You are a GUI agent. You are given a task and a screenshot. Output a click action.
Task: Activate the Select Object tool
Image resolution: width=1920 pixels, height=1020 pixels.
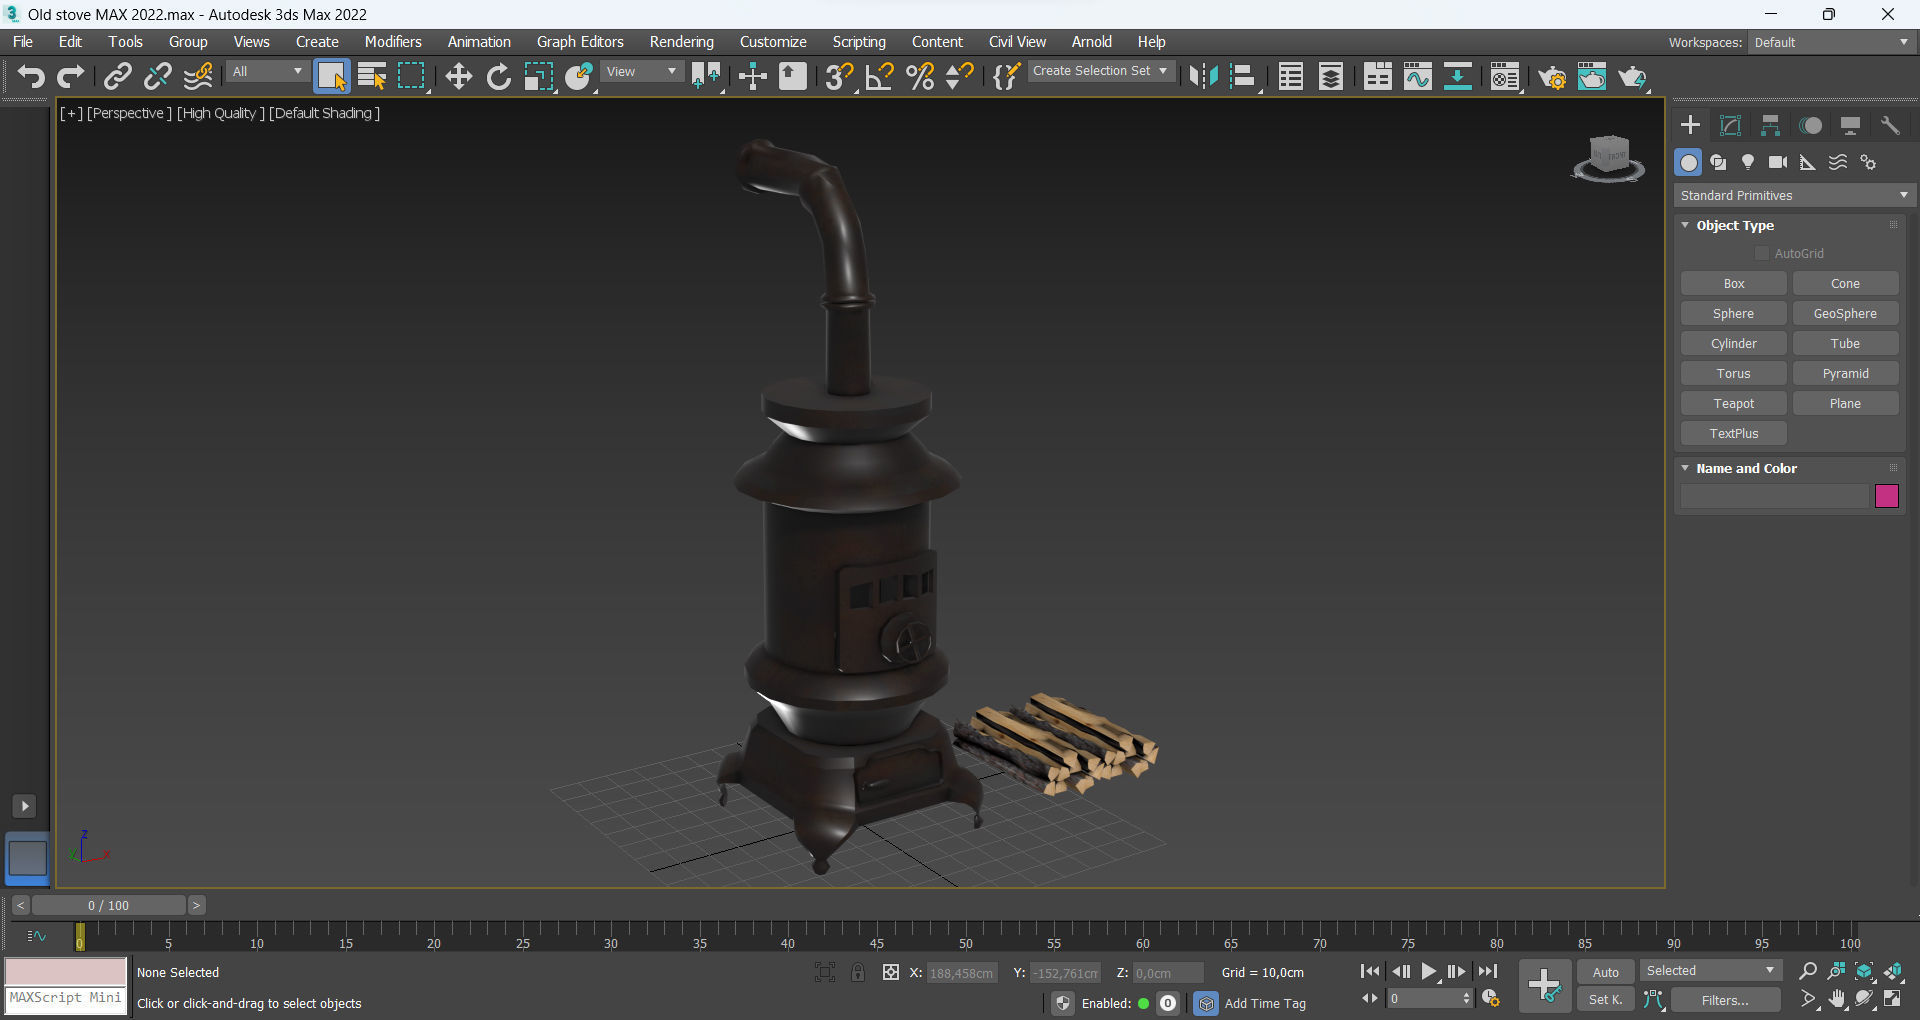click(x=331, y=77)
